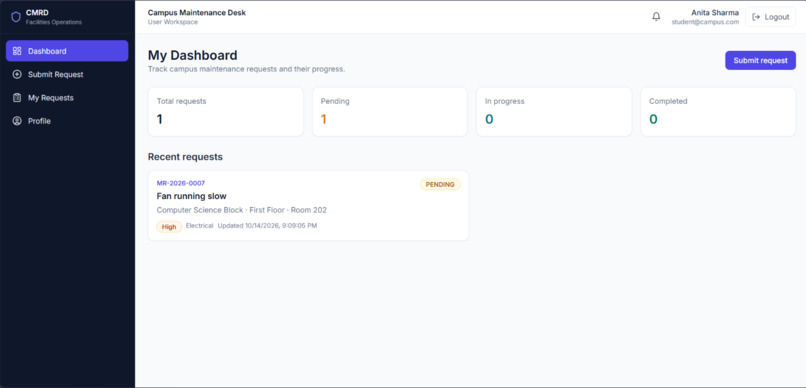Open the Profile page from sidebar

67,121
